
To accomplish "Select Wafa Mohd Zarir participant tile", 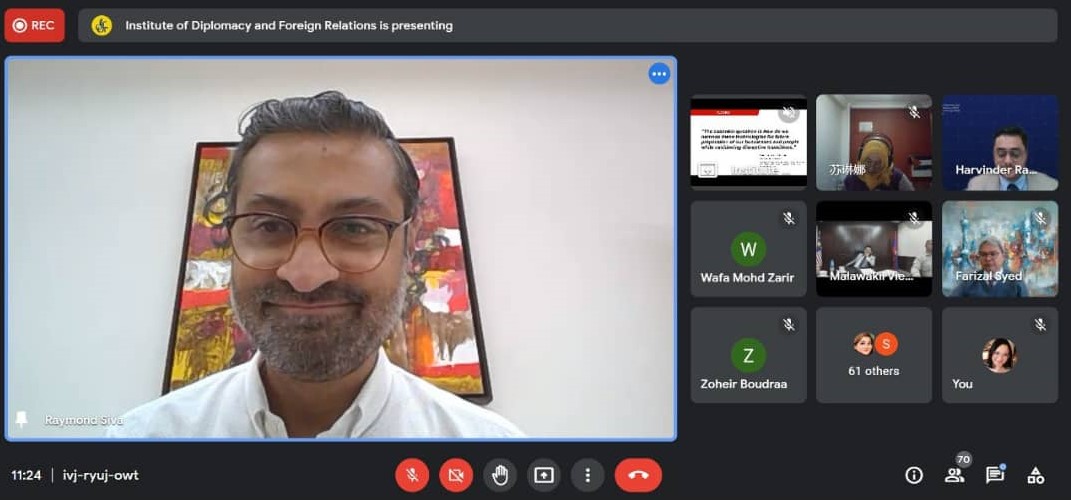I will tap(748, 249).
